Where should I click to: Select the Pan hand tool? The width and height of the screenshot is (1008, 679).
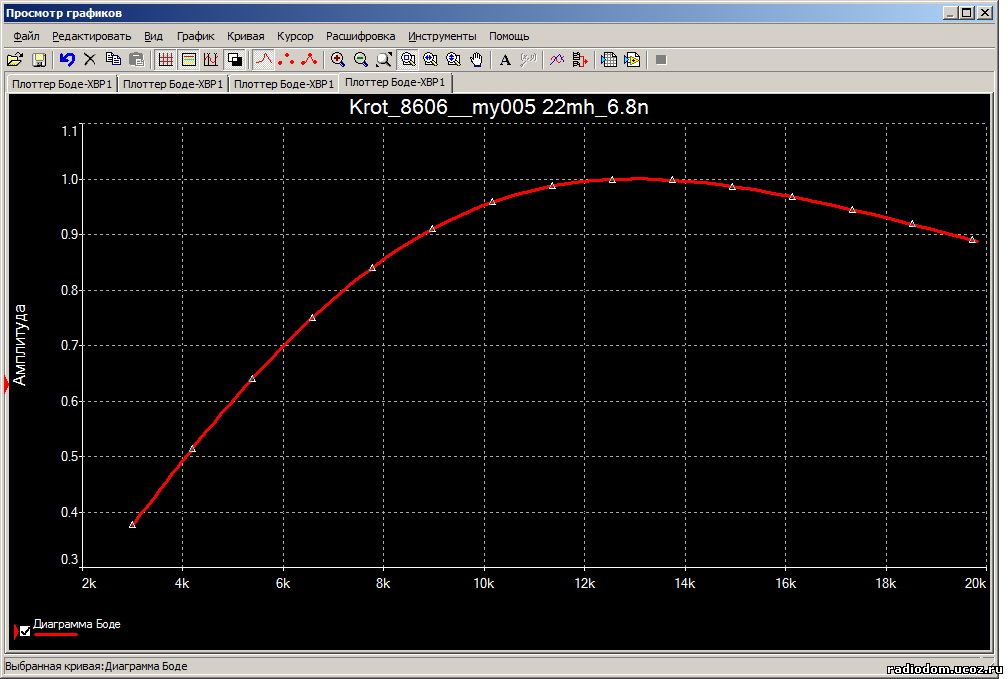click(476, 60)
